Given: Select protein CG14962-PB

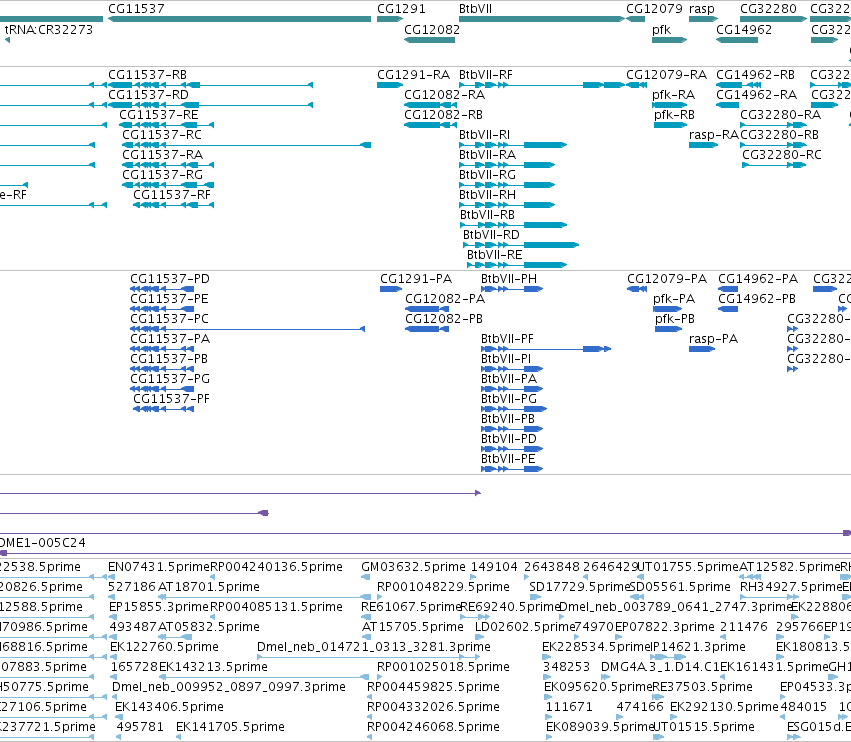Looking at the screenshot, I should pos(757,299).
